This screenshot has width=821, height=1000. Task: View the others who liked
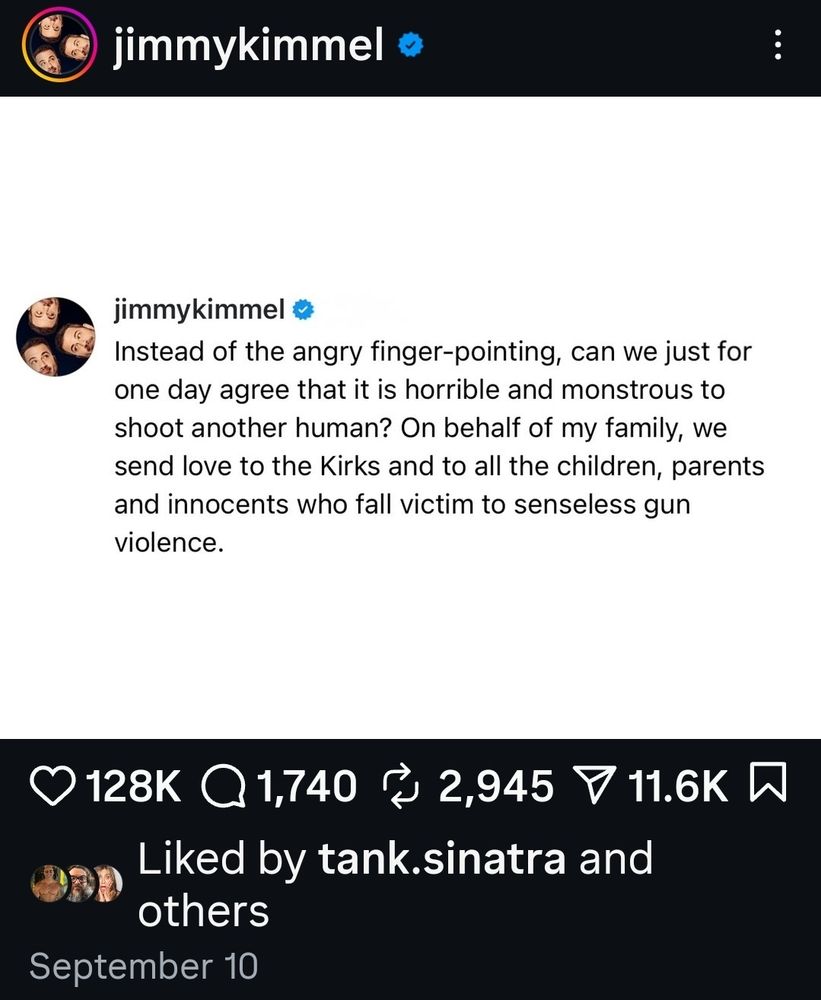click(203, 911)
